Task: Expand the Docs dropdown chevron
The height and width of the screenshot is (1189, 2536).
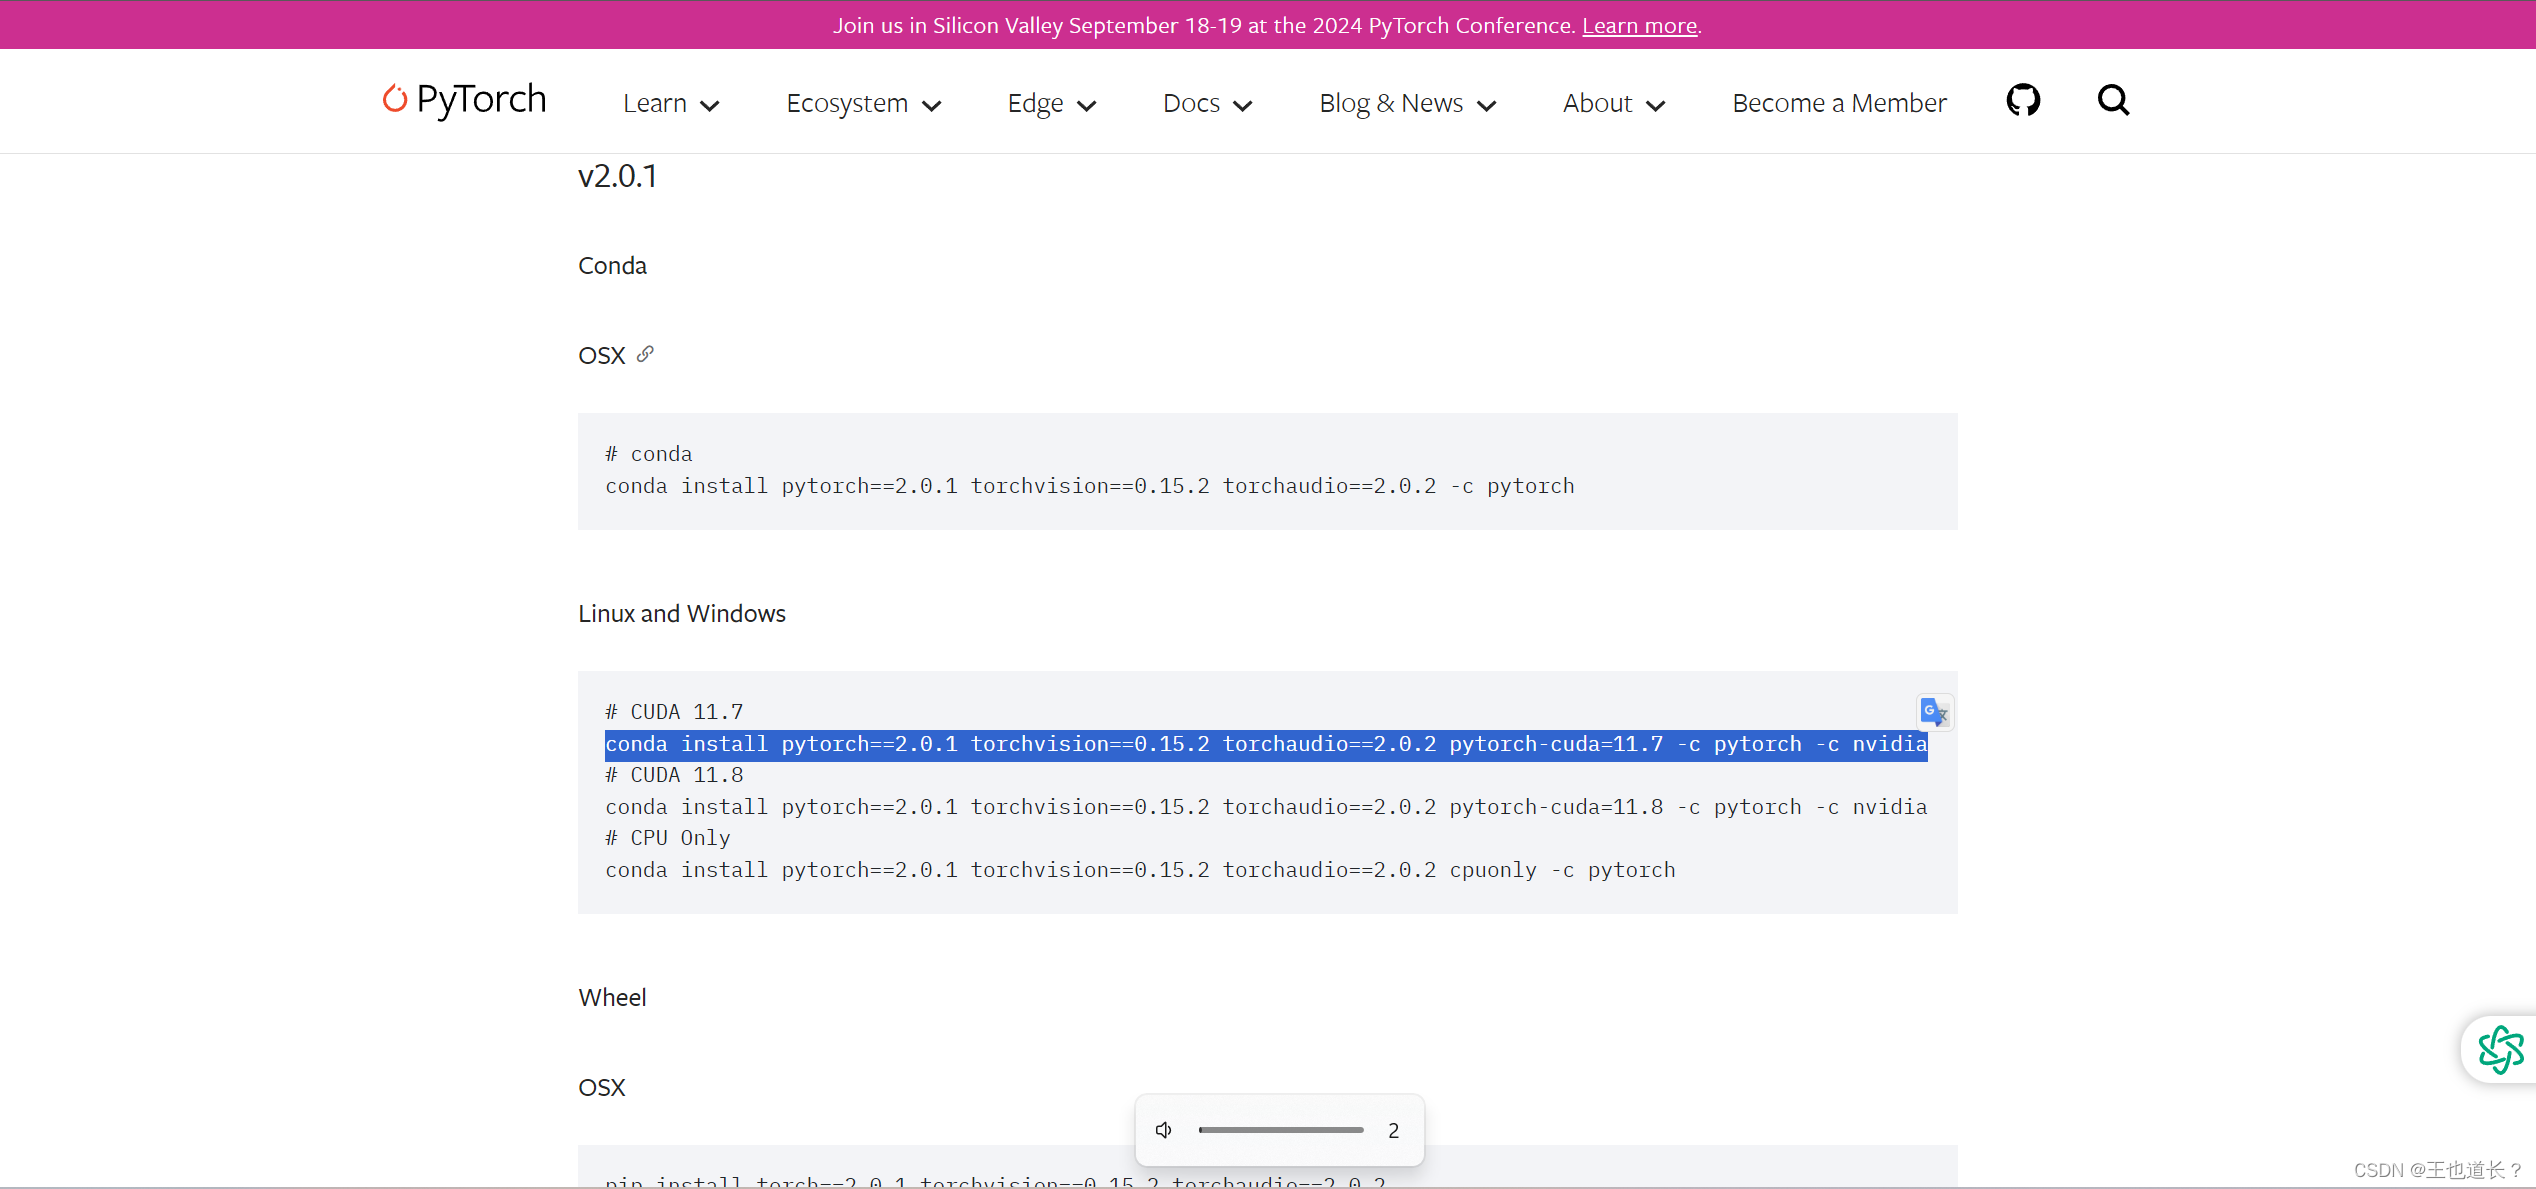Action: click(1243, 105)
